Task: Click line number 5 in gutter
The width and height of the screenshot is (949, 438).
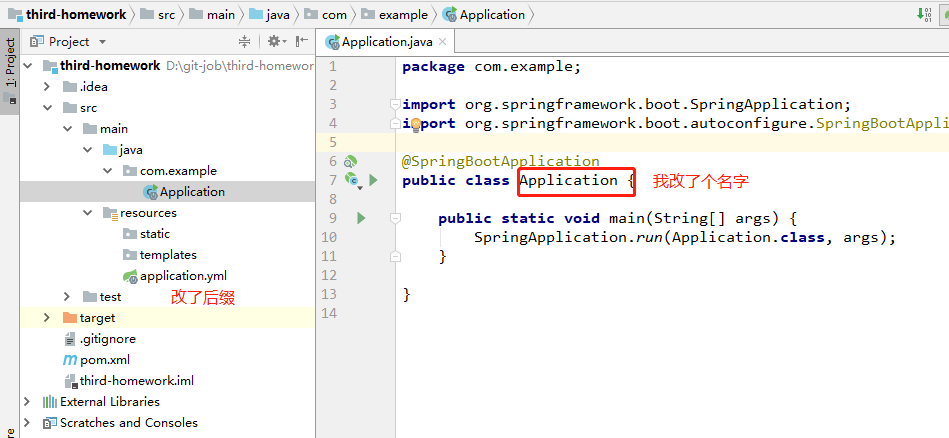Action: [x=331, y=143]
